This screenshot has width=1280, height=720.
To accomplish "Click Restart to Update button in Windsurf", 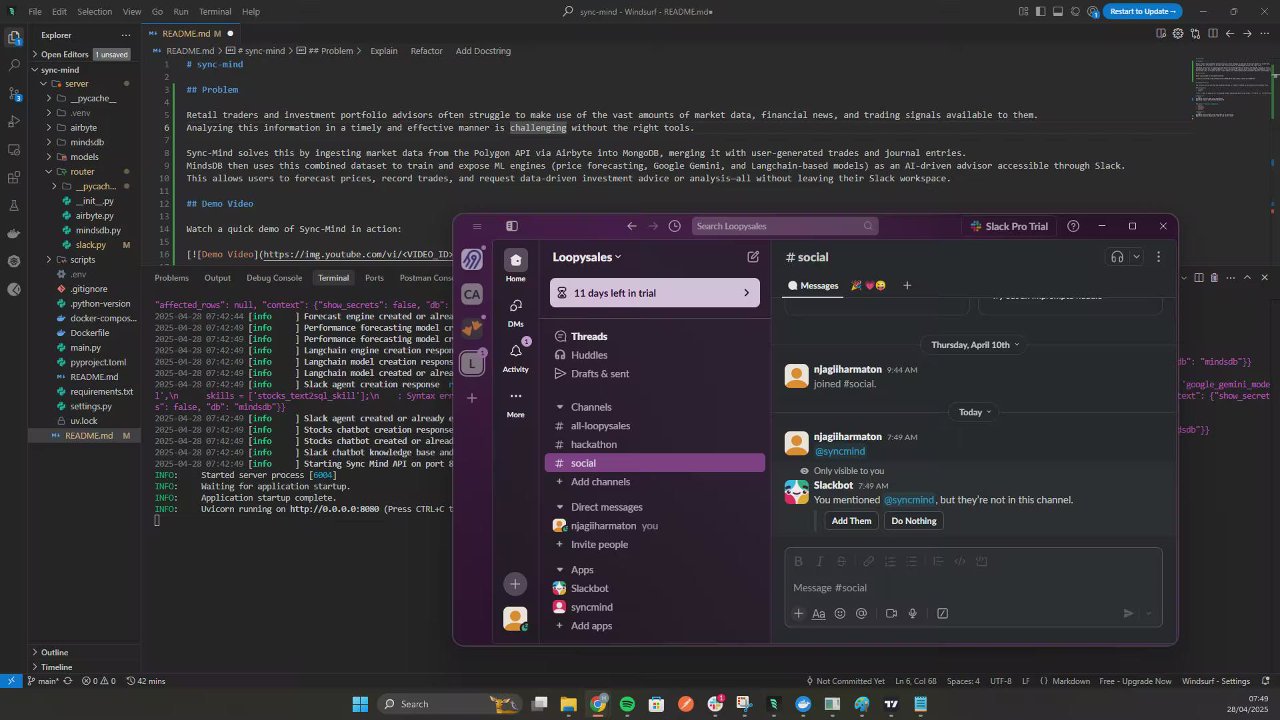I will click(x=1141, y=11).
